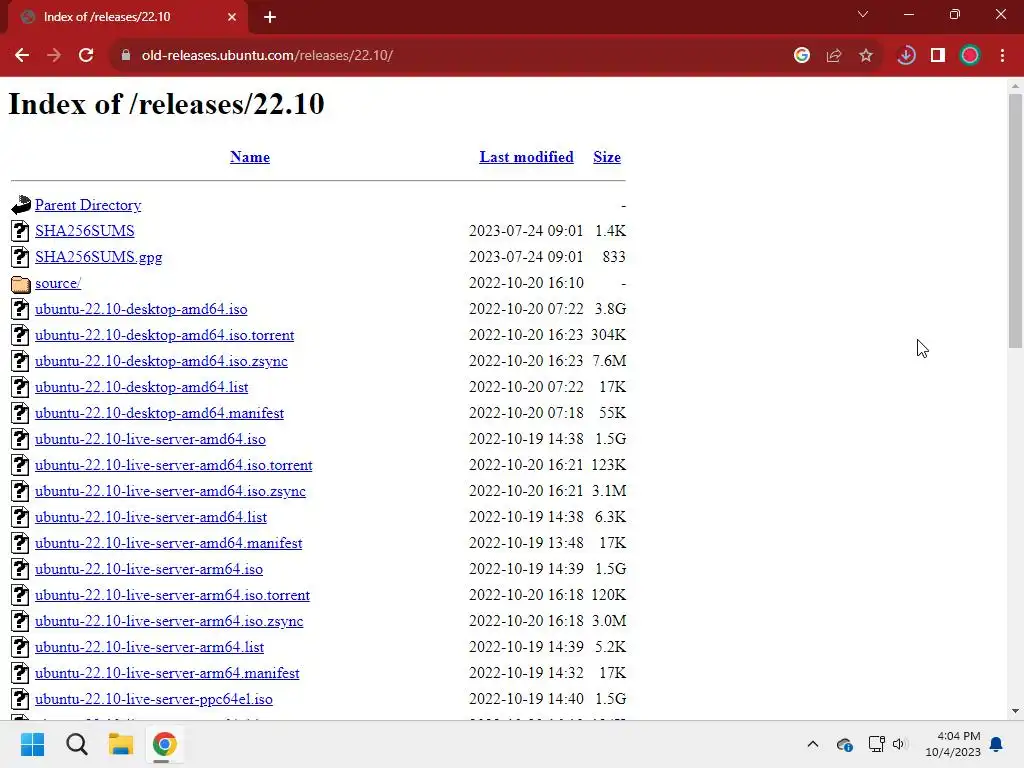Open ubuntu-22.10-desktop-amd64.iso.zsync link
This screenshot has height=768, width=1024.
[x=161, y=361]
